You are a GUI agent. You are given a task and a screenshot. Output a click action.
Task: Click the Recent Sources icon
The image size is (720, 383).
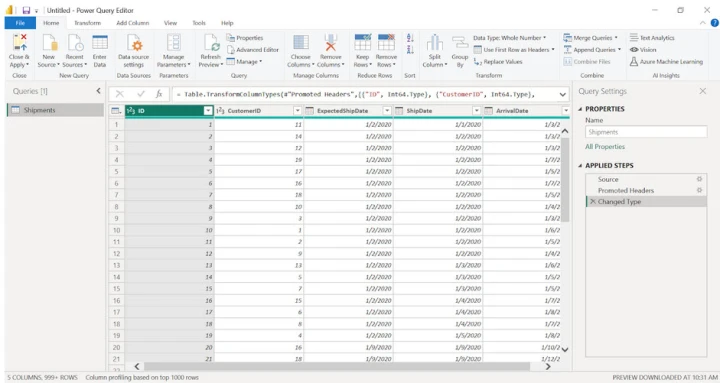click(x=75, y=42)
